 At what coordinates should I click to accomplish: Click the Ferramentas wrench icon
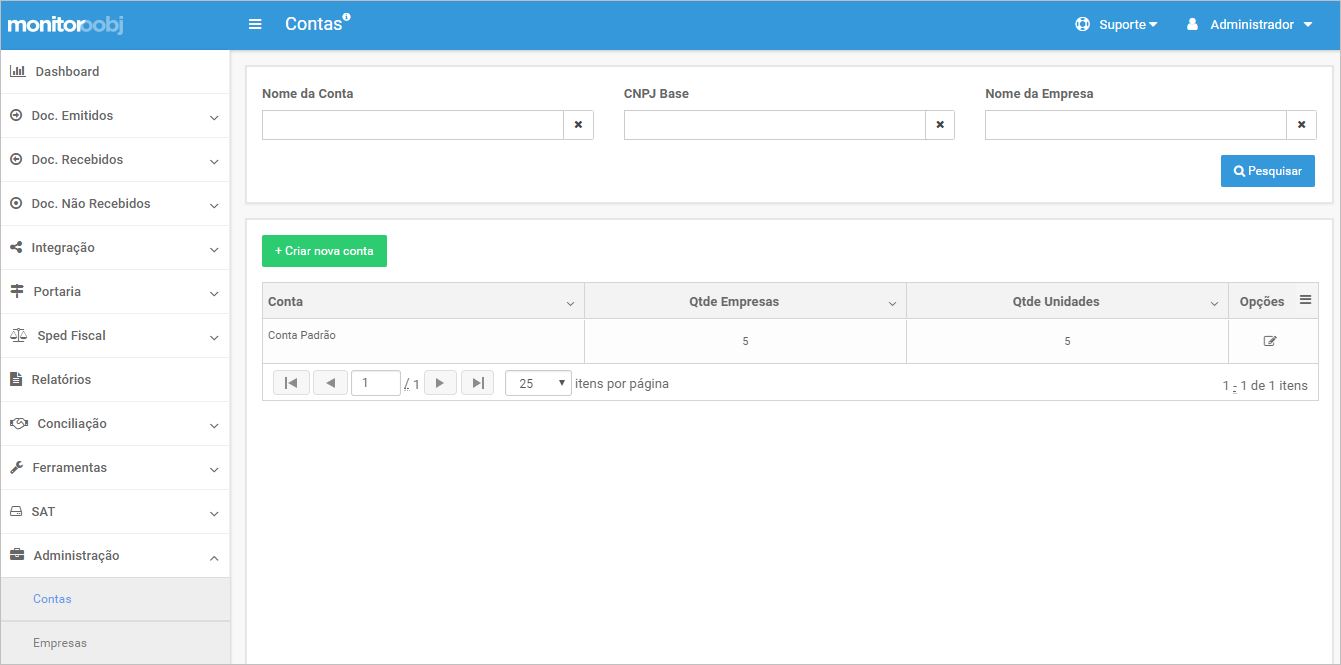point(16,467)
